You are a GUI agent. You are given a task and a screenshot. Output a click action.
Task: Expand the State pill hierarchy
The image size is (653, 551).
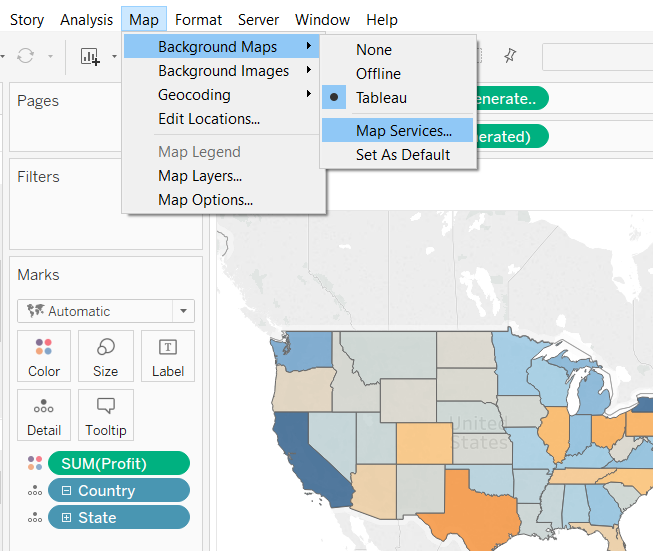[67, 518]
